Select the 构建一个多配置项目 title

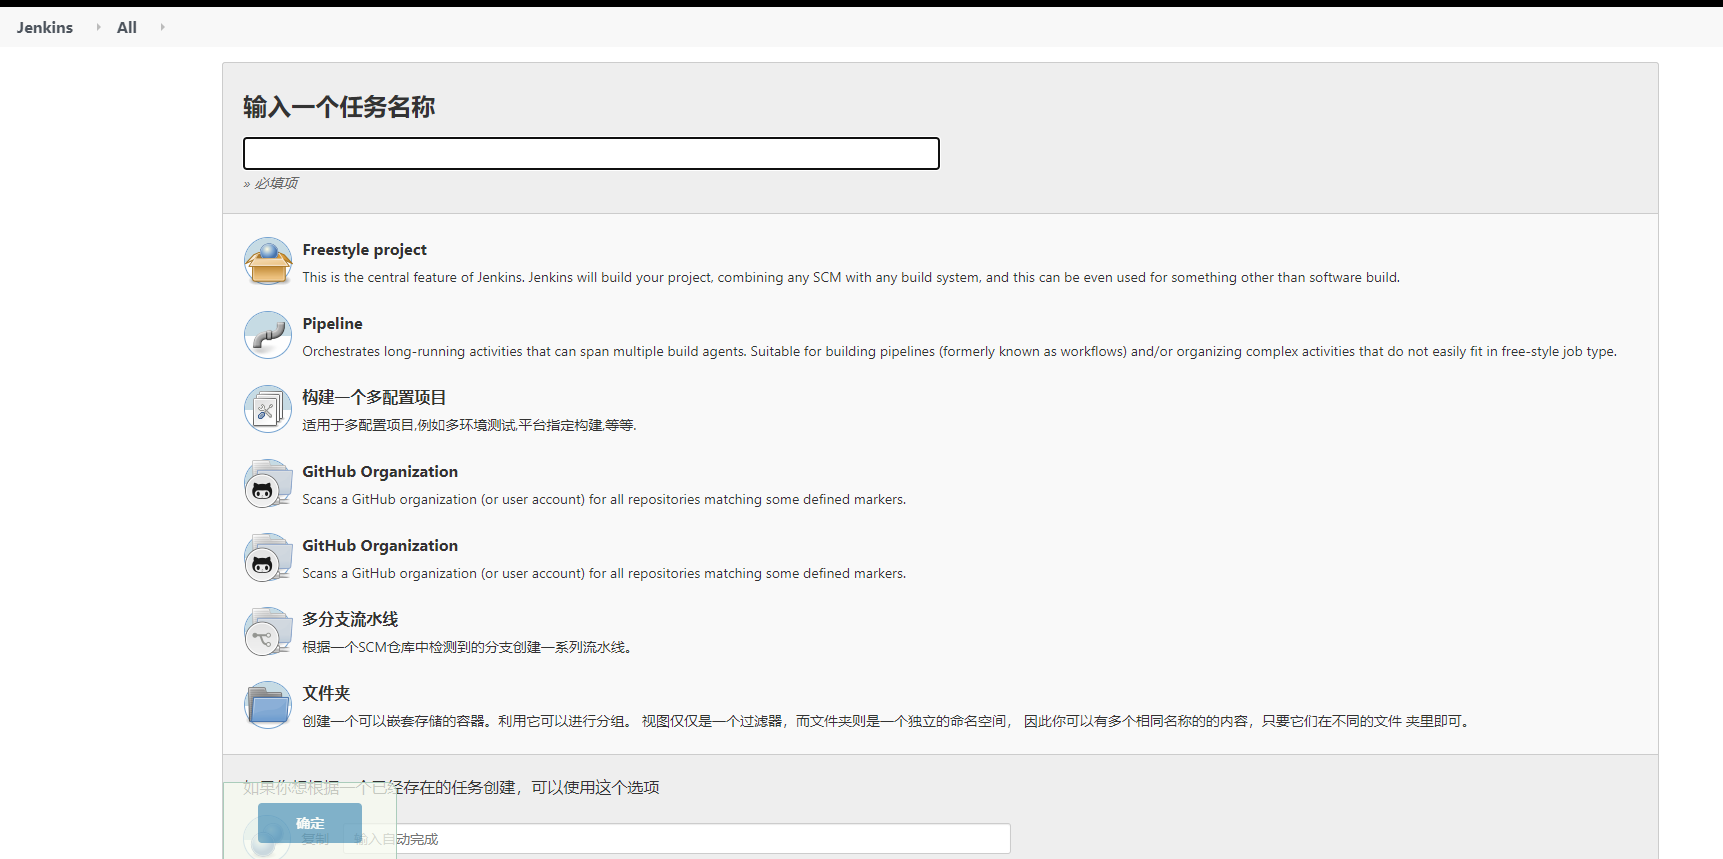375,398
